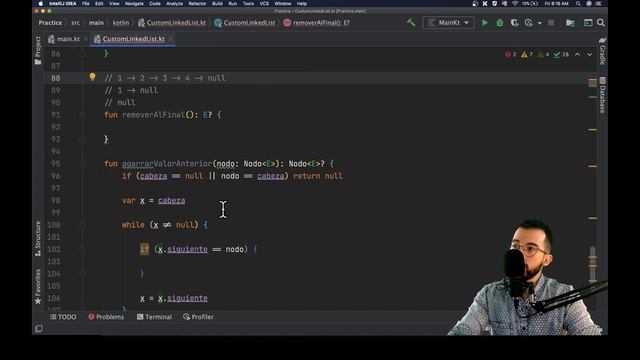Open the Project tool window on left edge
The width and height of the screenshot is (640, 360).
[38, 51]
